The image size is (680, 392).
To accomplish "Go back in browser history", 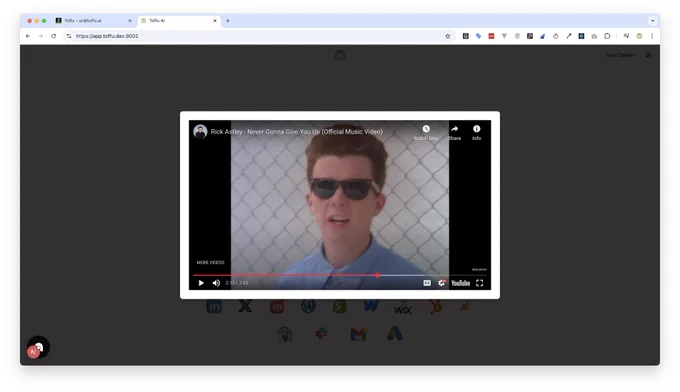I will tap(28, 36).
